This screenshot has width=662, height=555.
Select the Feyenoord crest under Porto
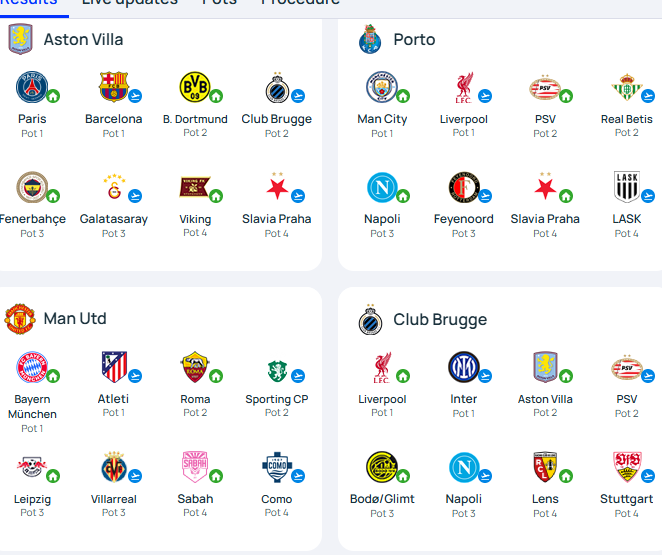[x=464, y=187]
